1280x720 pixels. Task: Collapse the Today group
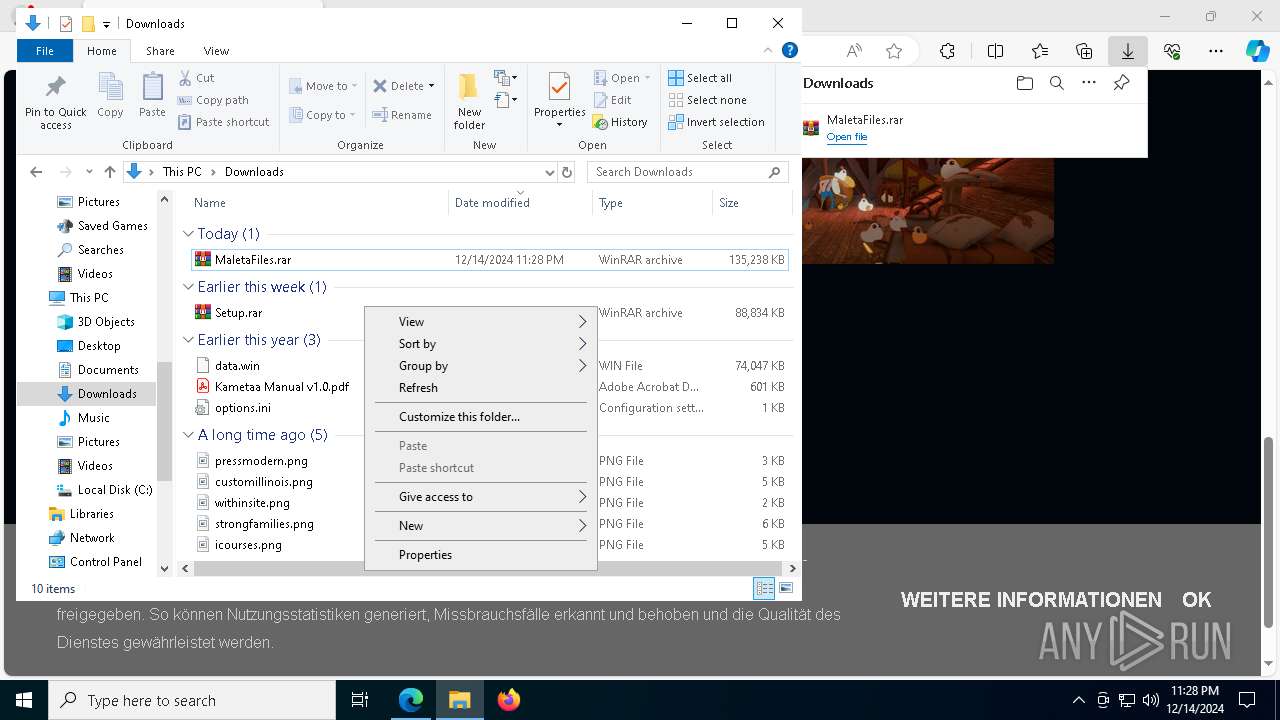[x=188, y=234]
